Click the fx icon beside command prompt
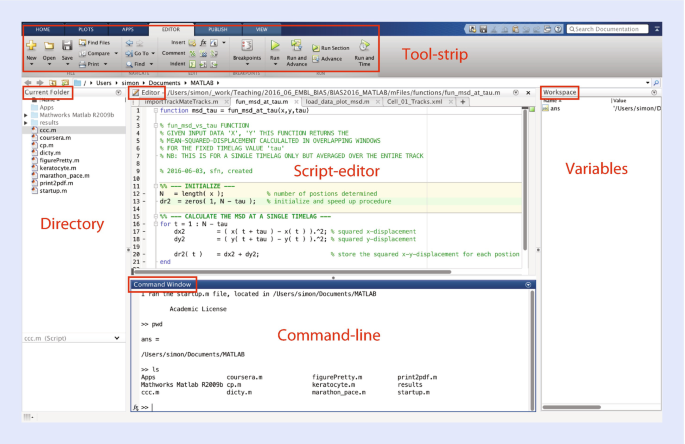This screenshot has width=685, height=444. (135, 407)
